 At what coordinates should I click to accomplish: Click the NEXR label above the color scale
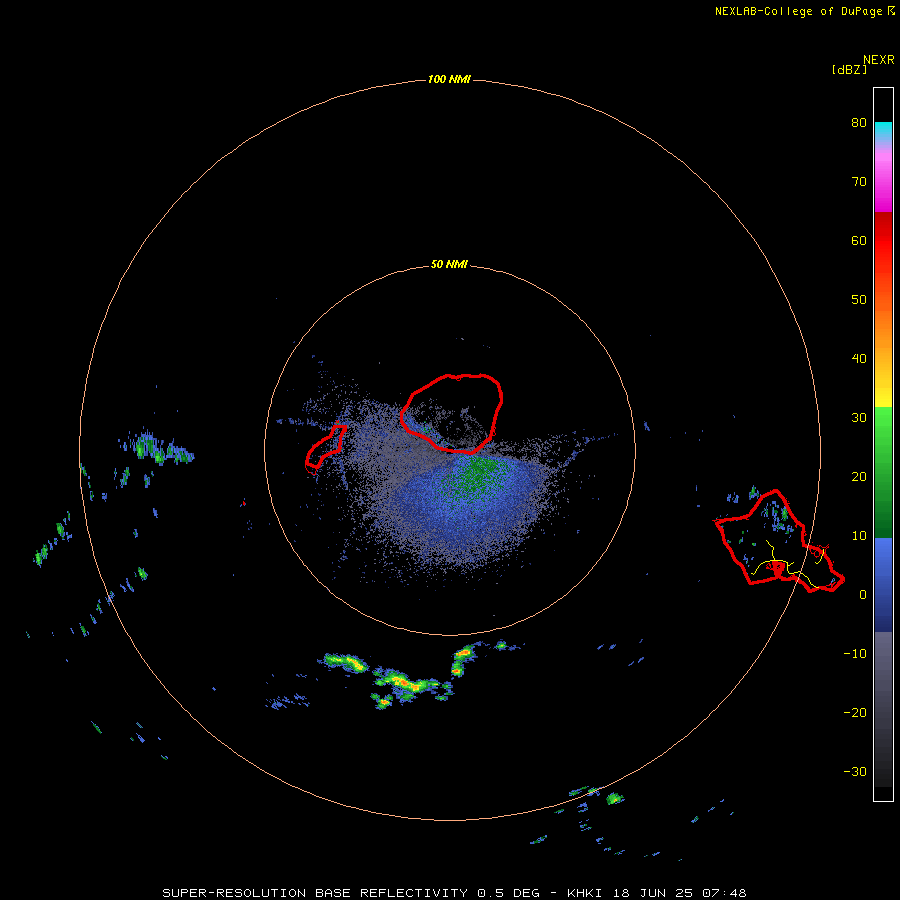click(878, 60)
